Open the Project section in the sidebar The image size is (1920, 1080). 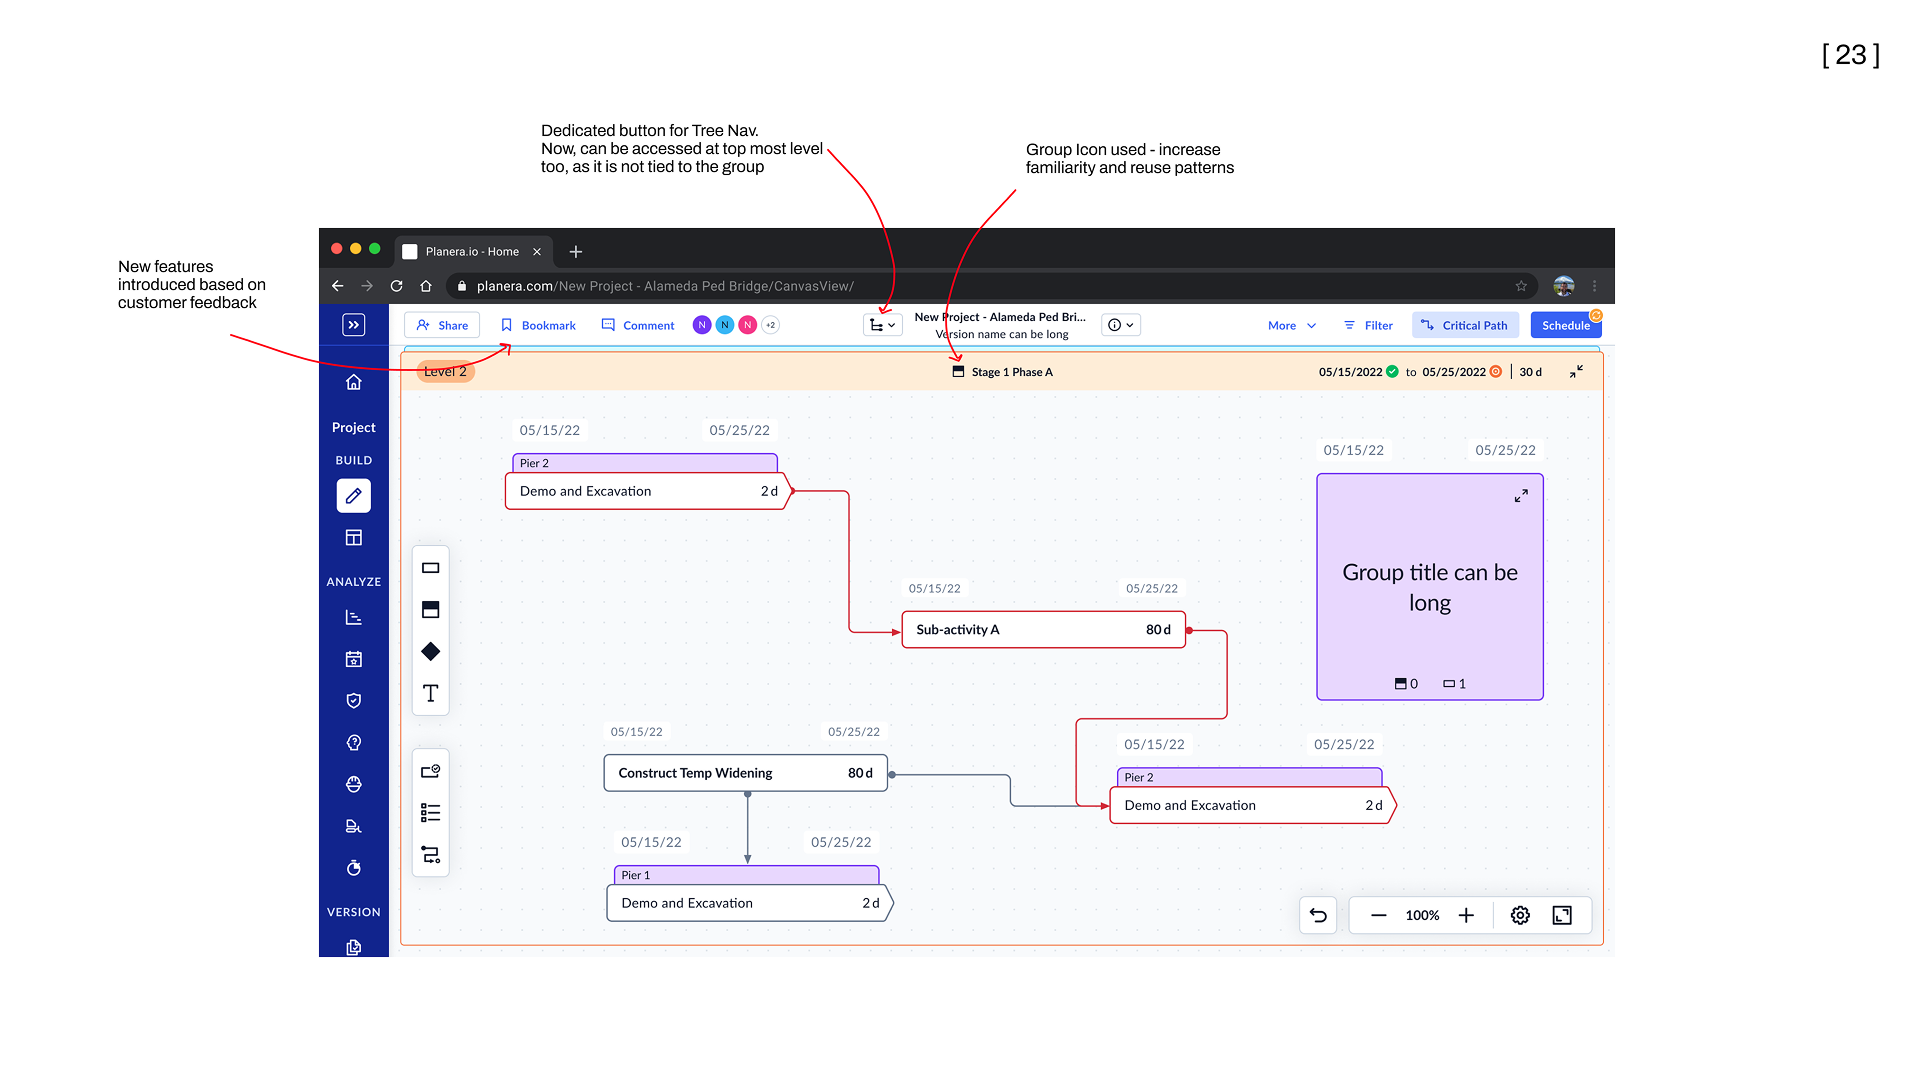353,427
